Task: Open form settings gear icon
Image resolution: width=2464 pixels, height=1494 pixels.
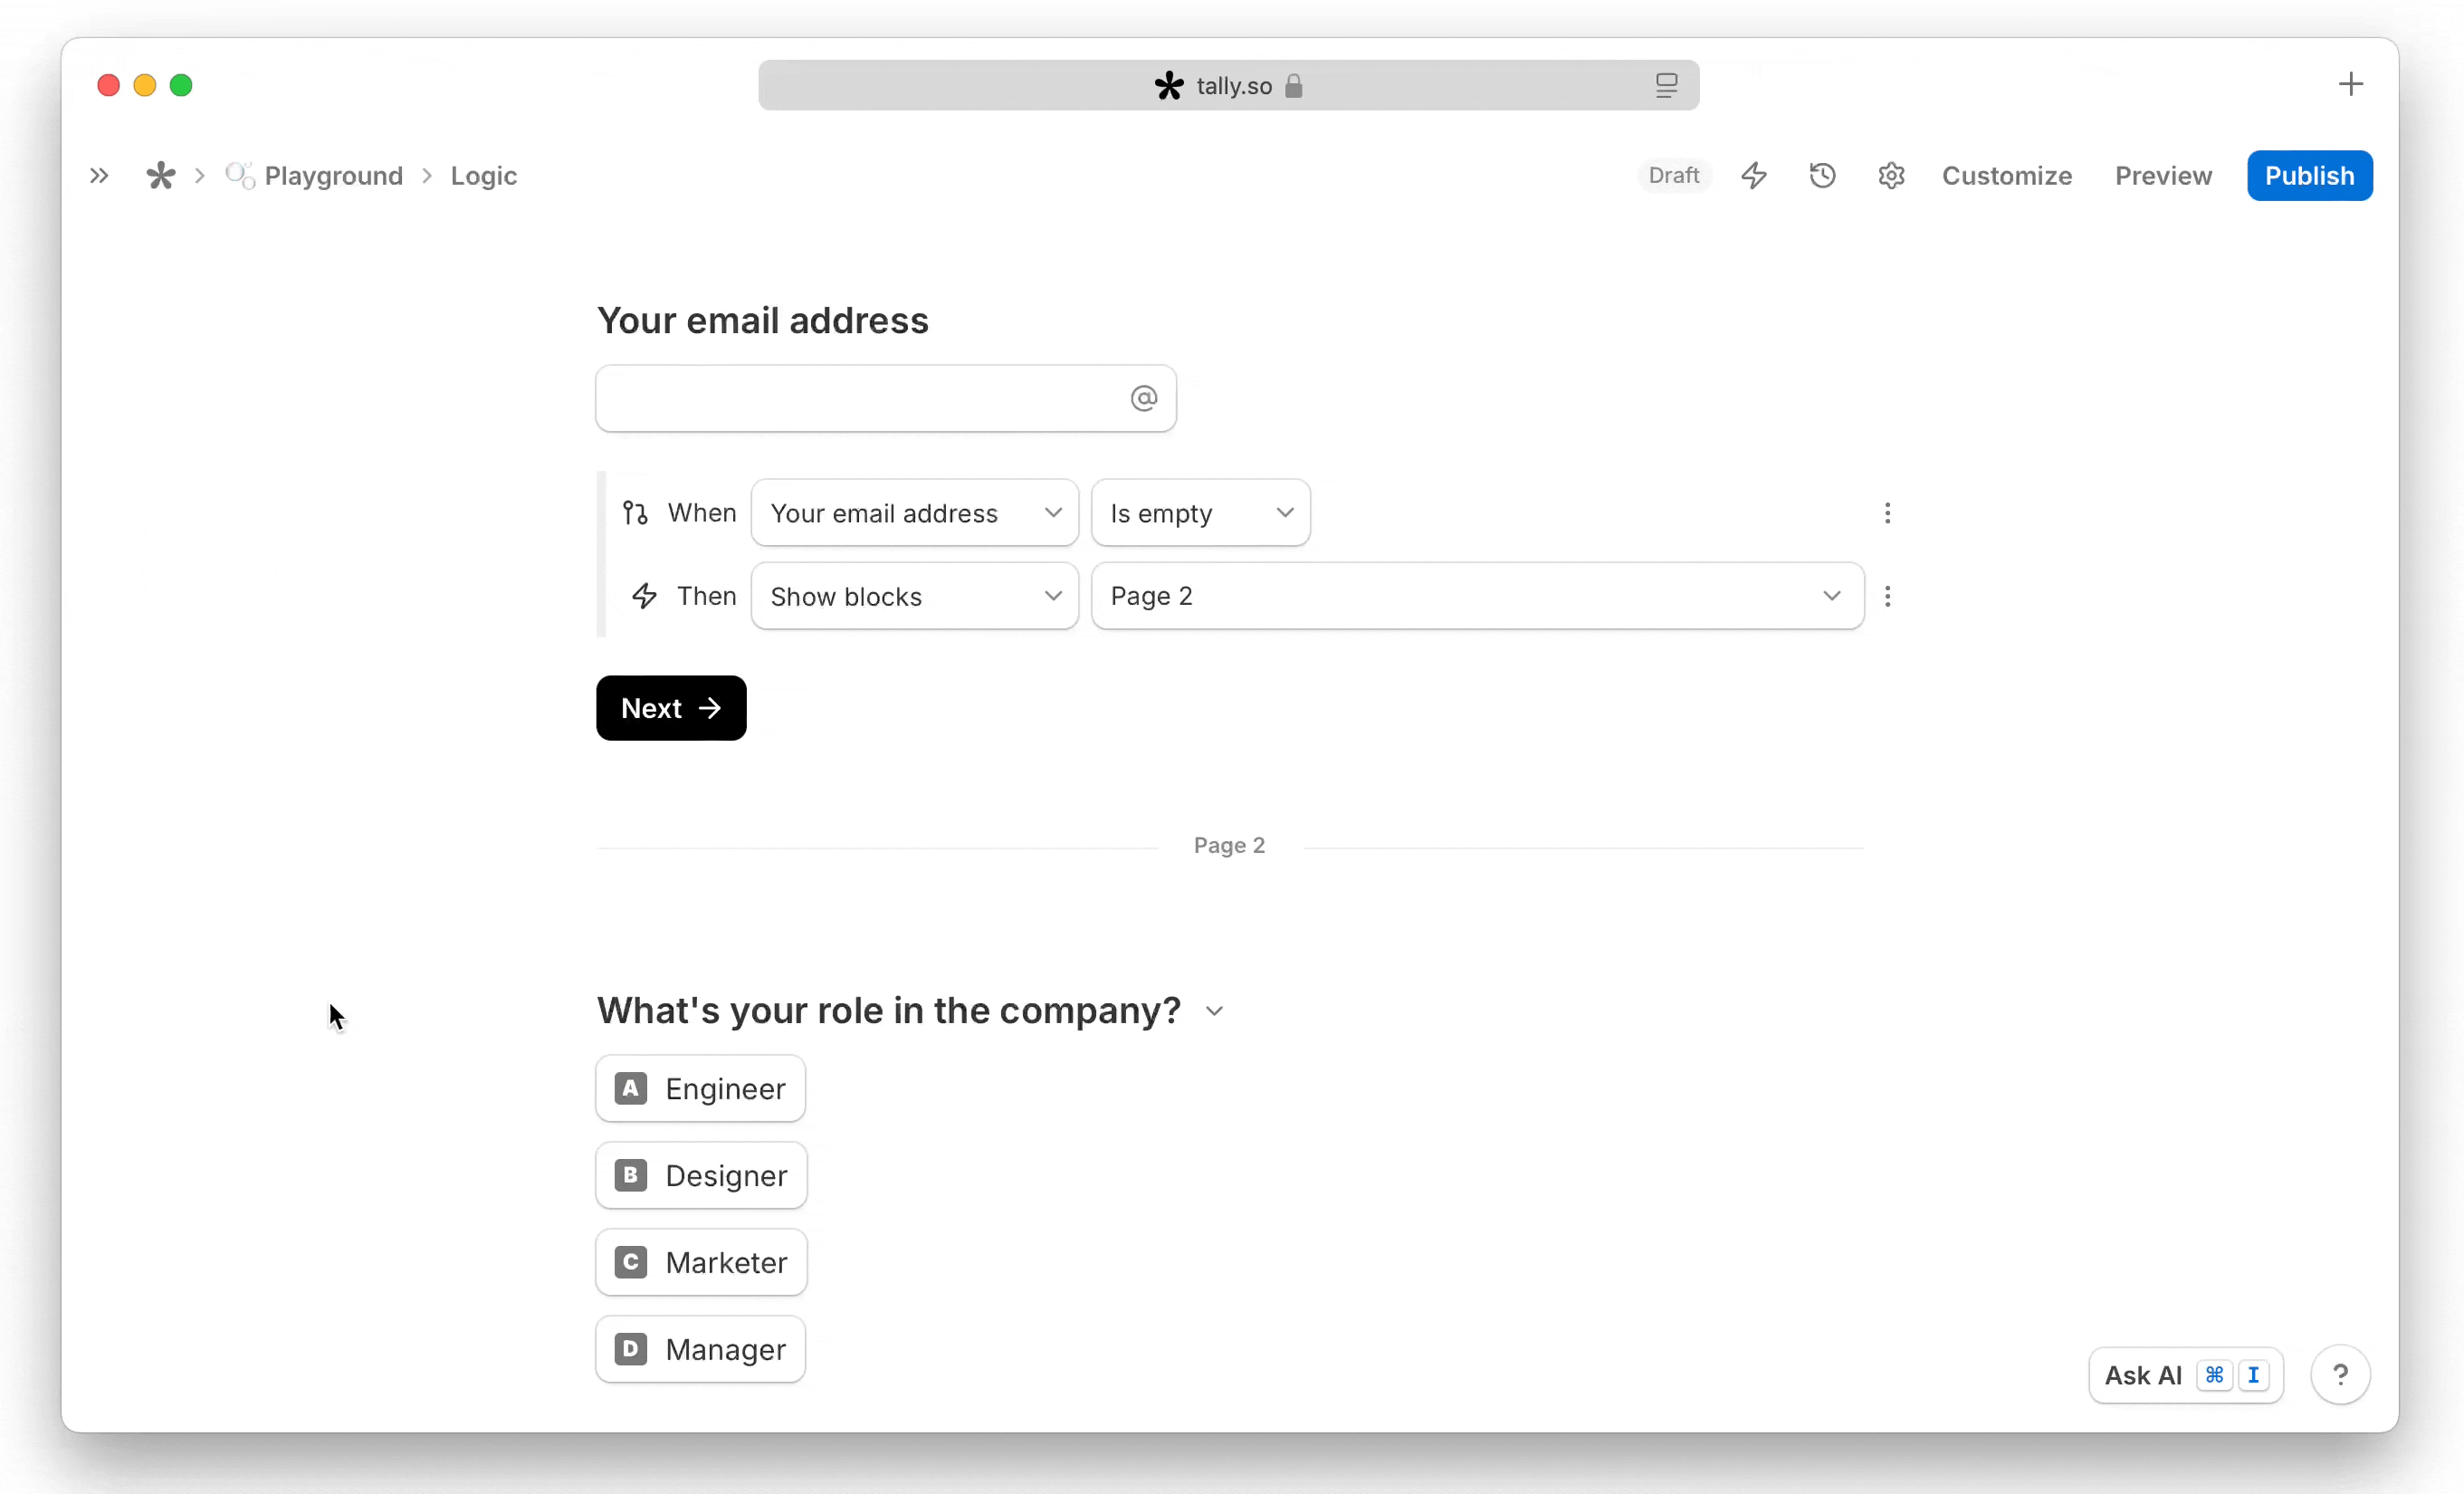Action: (x=1890, y=176)
